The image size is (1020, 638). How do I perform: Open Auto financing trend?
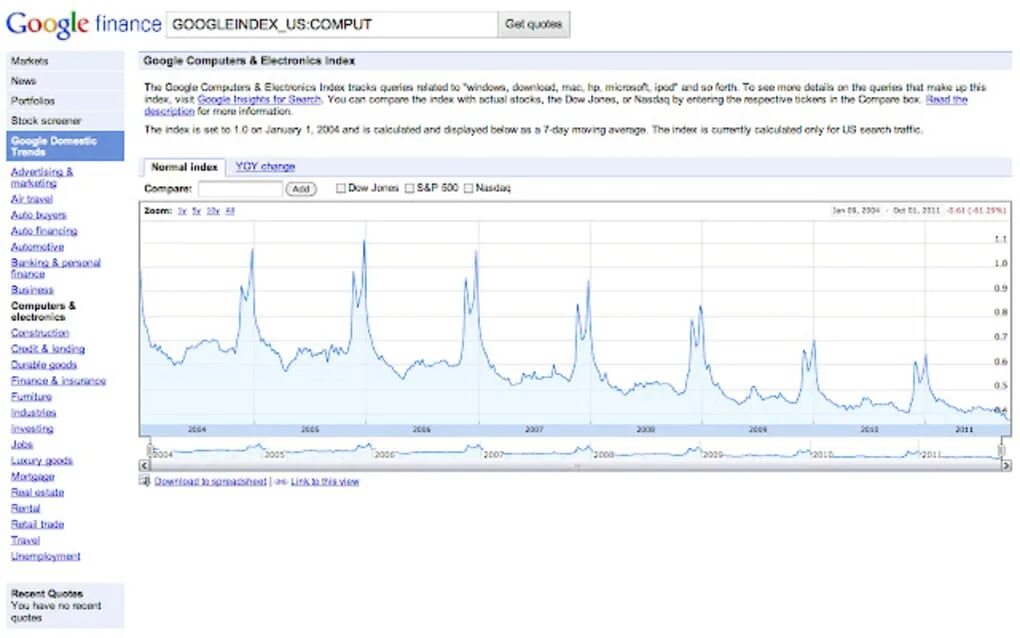[x=44, y=231]
